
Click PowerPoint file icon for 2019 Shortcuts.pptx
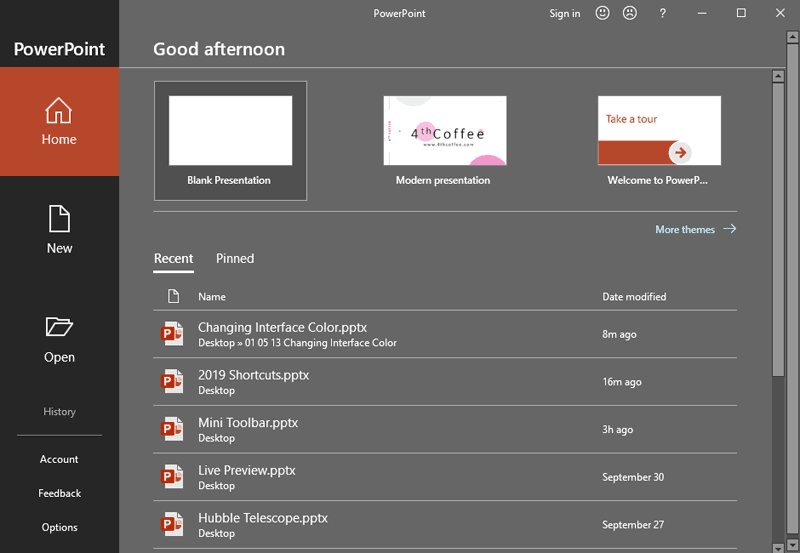coord(172,381)
